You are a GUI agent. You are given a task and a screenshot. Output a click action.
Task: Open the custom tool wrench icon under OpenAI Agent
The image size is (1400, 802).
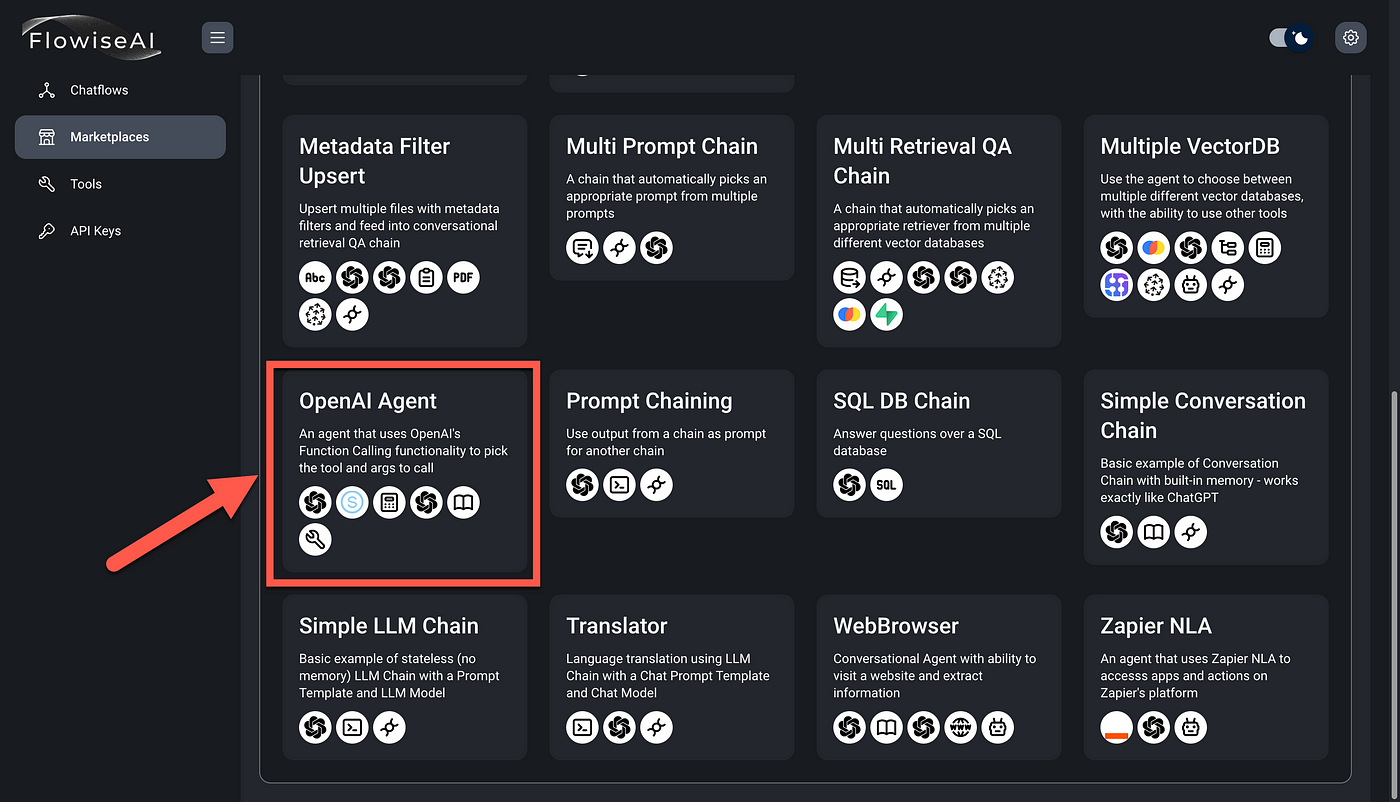(315, 539)
